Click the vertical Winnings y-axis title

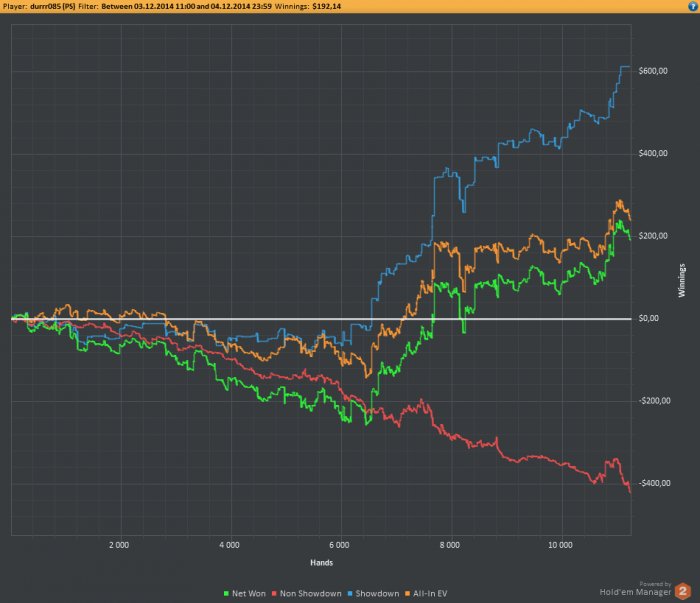[x=682, y=281]
